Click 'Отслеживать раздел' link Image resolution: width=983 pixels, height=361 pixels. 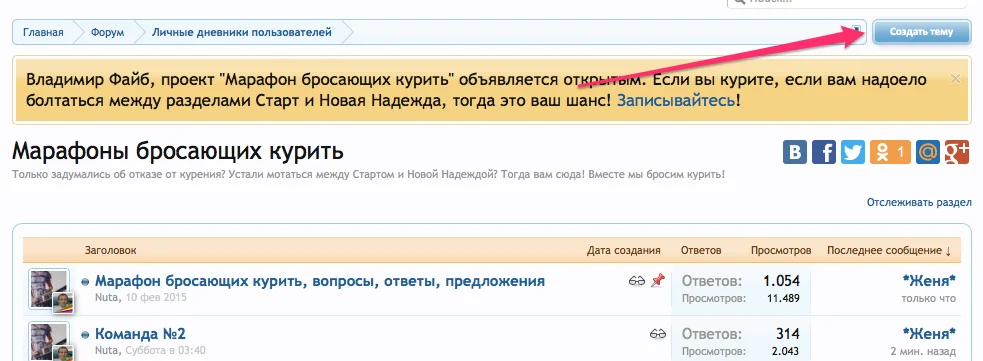pos(919,202)
